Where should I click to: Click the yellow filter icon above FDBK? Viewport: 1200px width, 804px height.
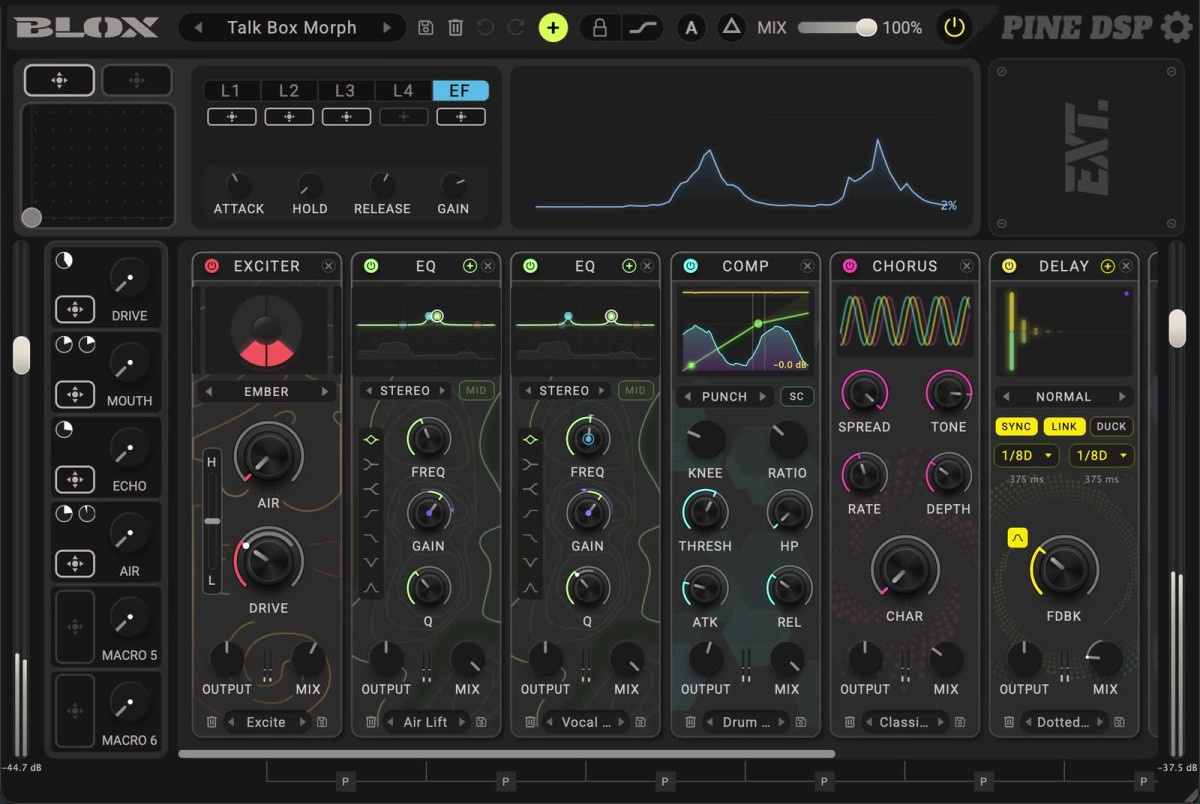click(1017, 538)
